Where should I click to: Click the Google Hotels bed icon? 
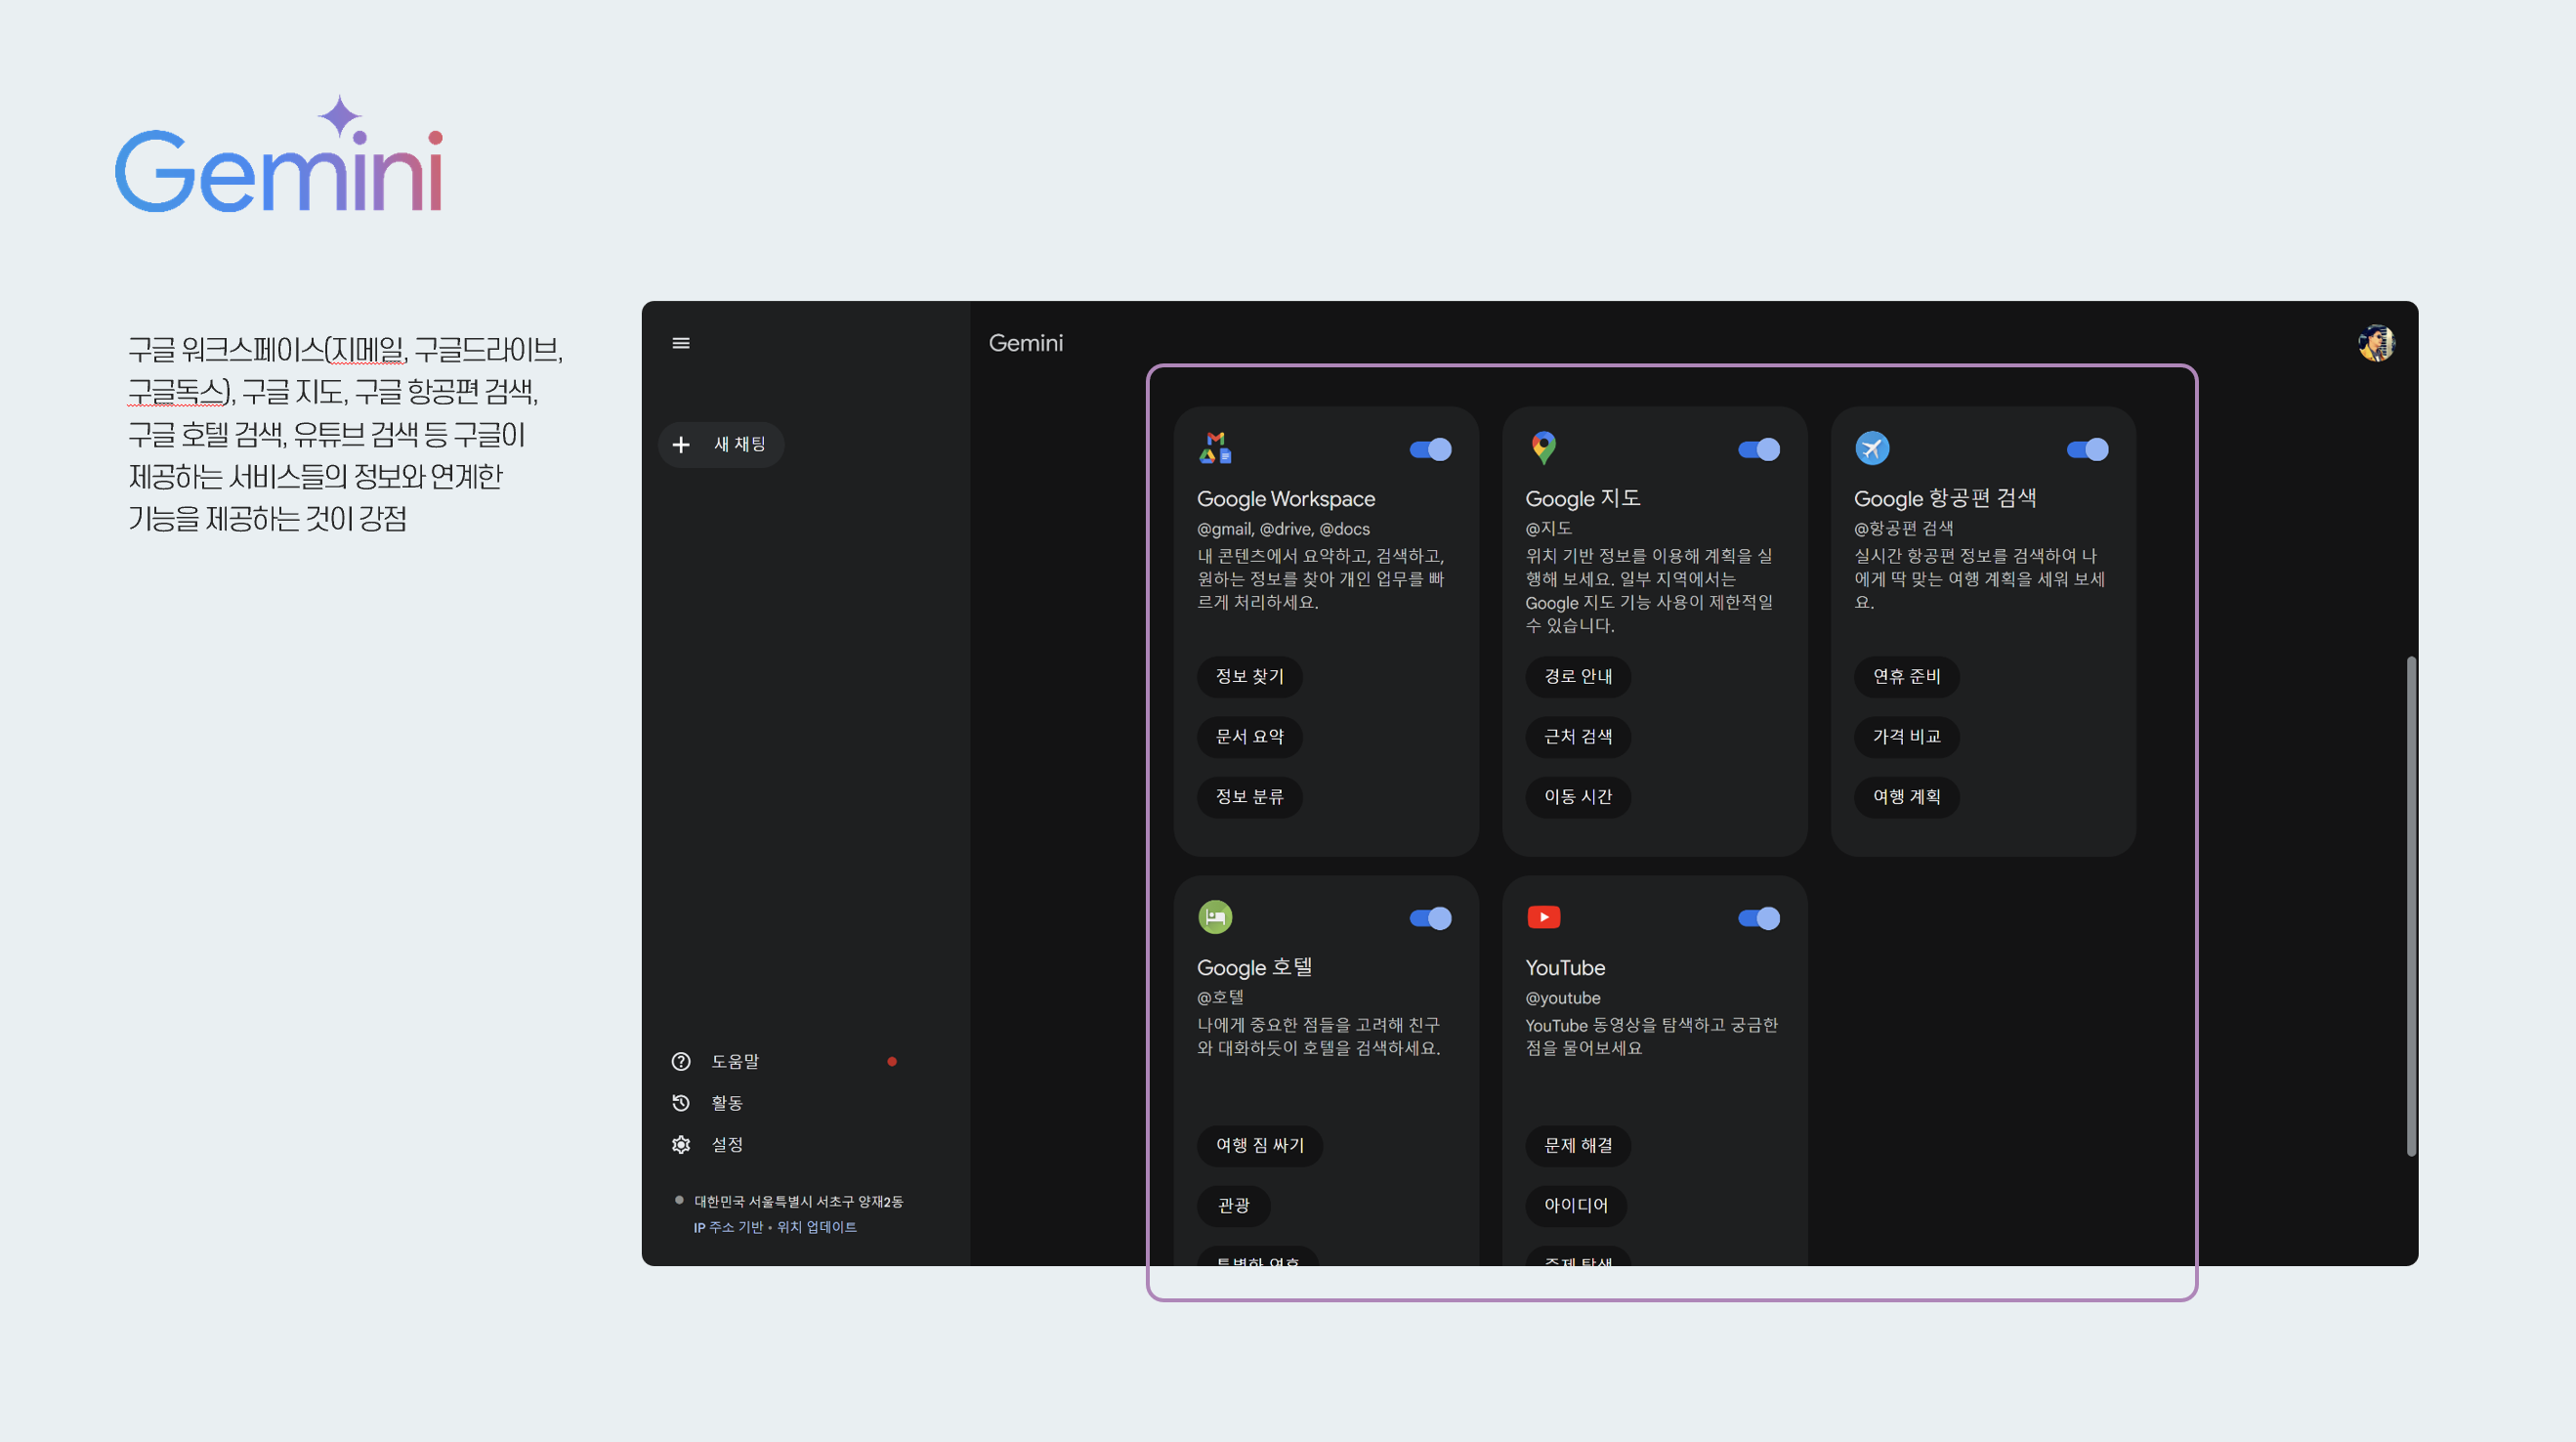point(1215,917)
